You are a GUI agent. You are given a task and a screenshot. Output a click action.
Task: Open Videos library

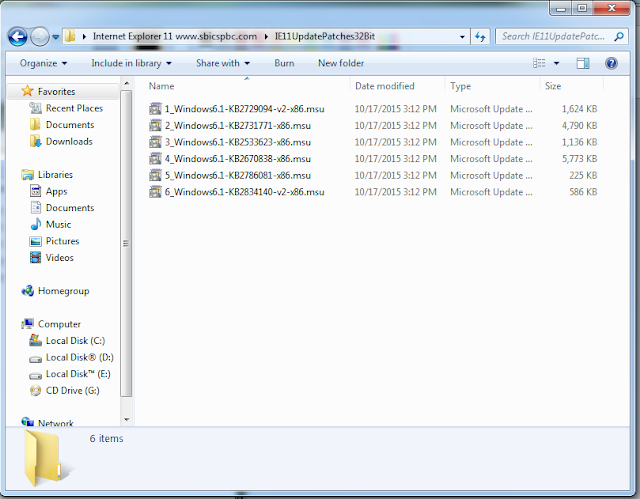point(60,258)
